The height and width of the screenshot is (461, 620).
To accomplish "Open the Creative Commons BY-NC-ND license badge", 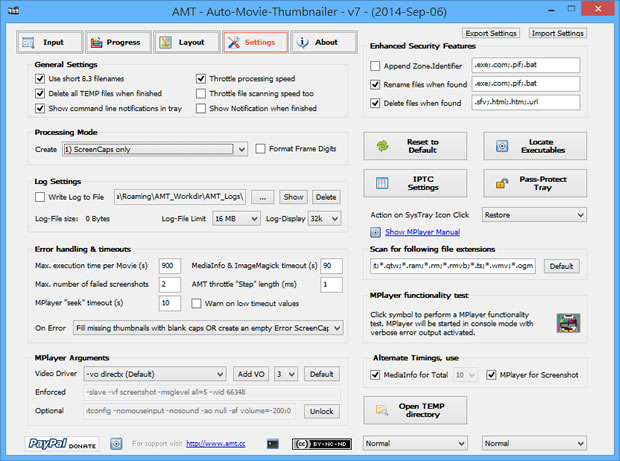I will point(321,444).
